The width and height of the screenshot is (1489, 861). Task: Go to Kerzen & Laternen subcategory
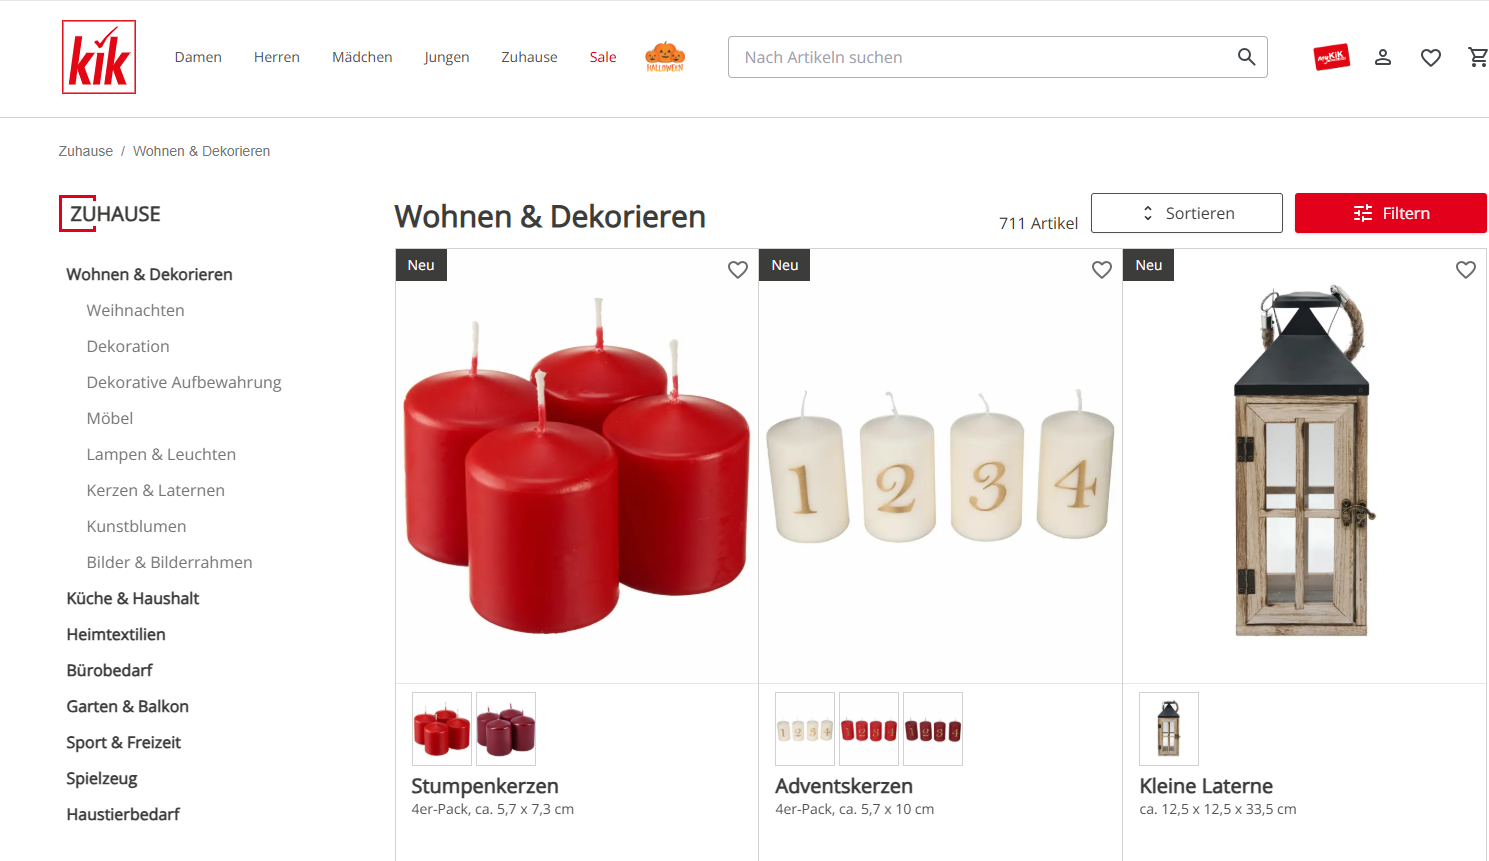[x=156, y=490]
